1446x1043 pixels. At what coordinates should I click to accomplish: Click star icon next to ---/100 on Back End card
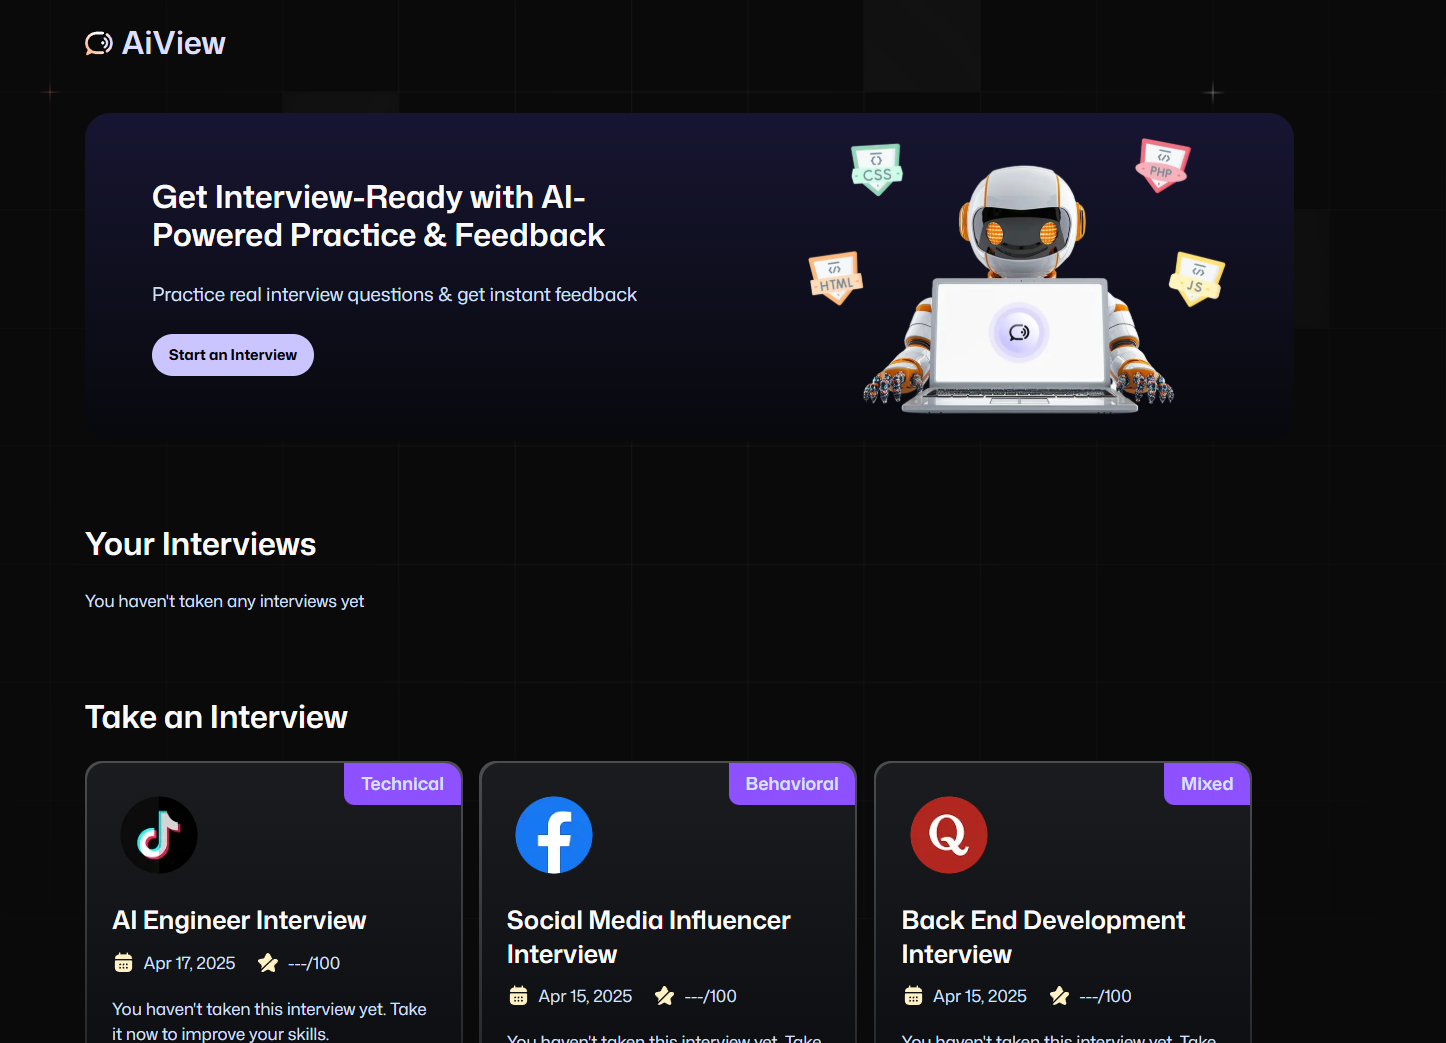[x=1060, y=995]
